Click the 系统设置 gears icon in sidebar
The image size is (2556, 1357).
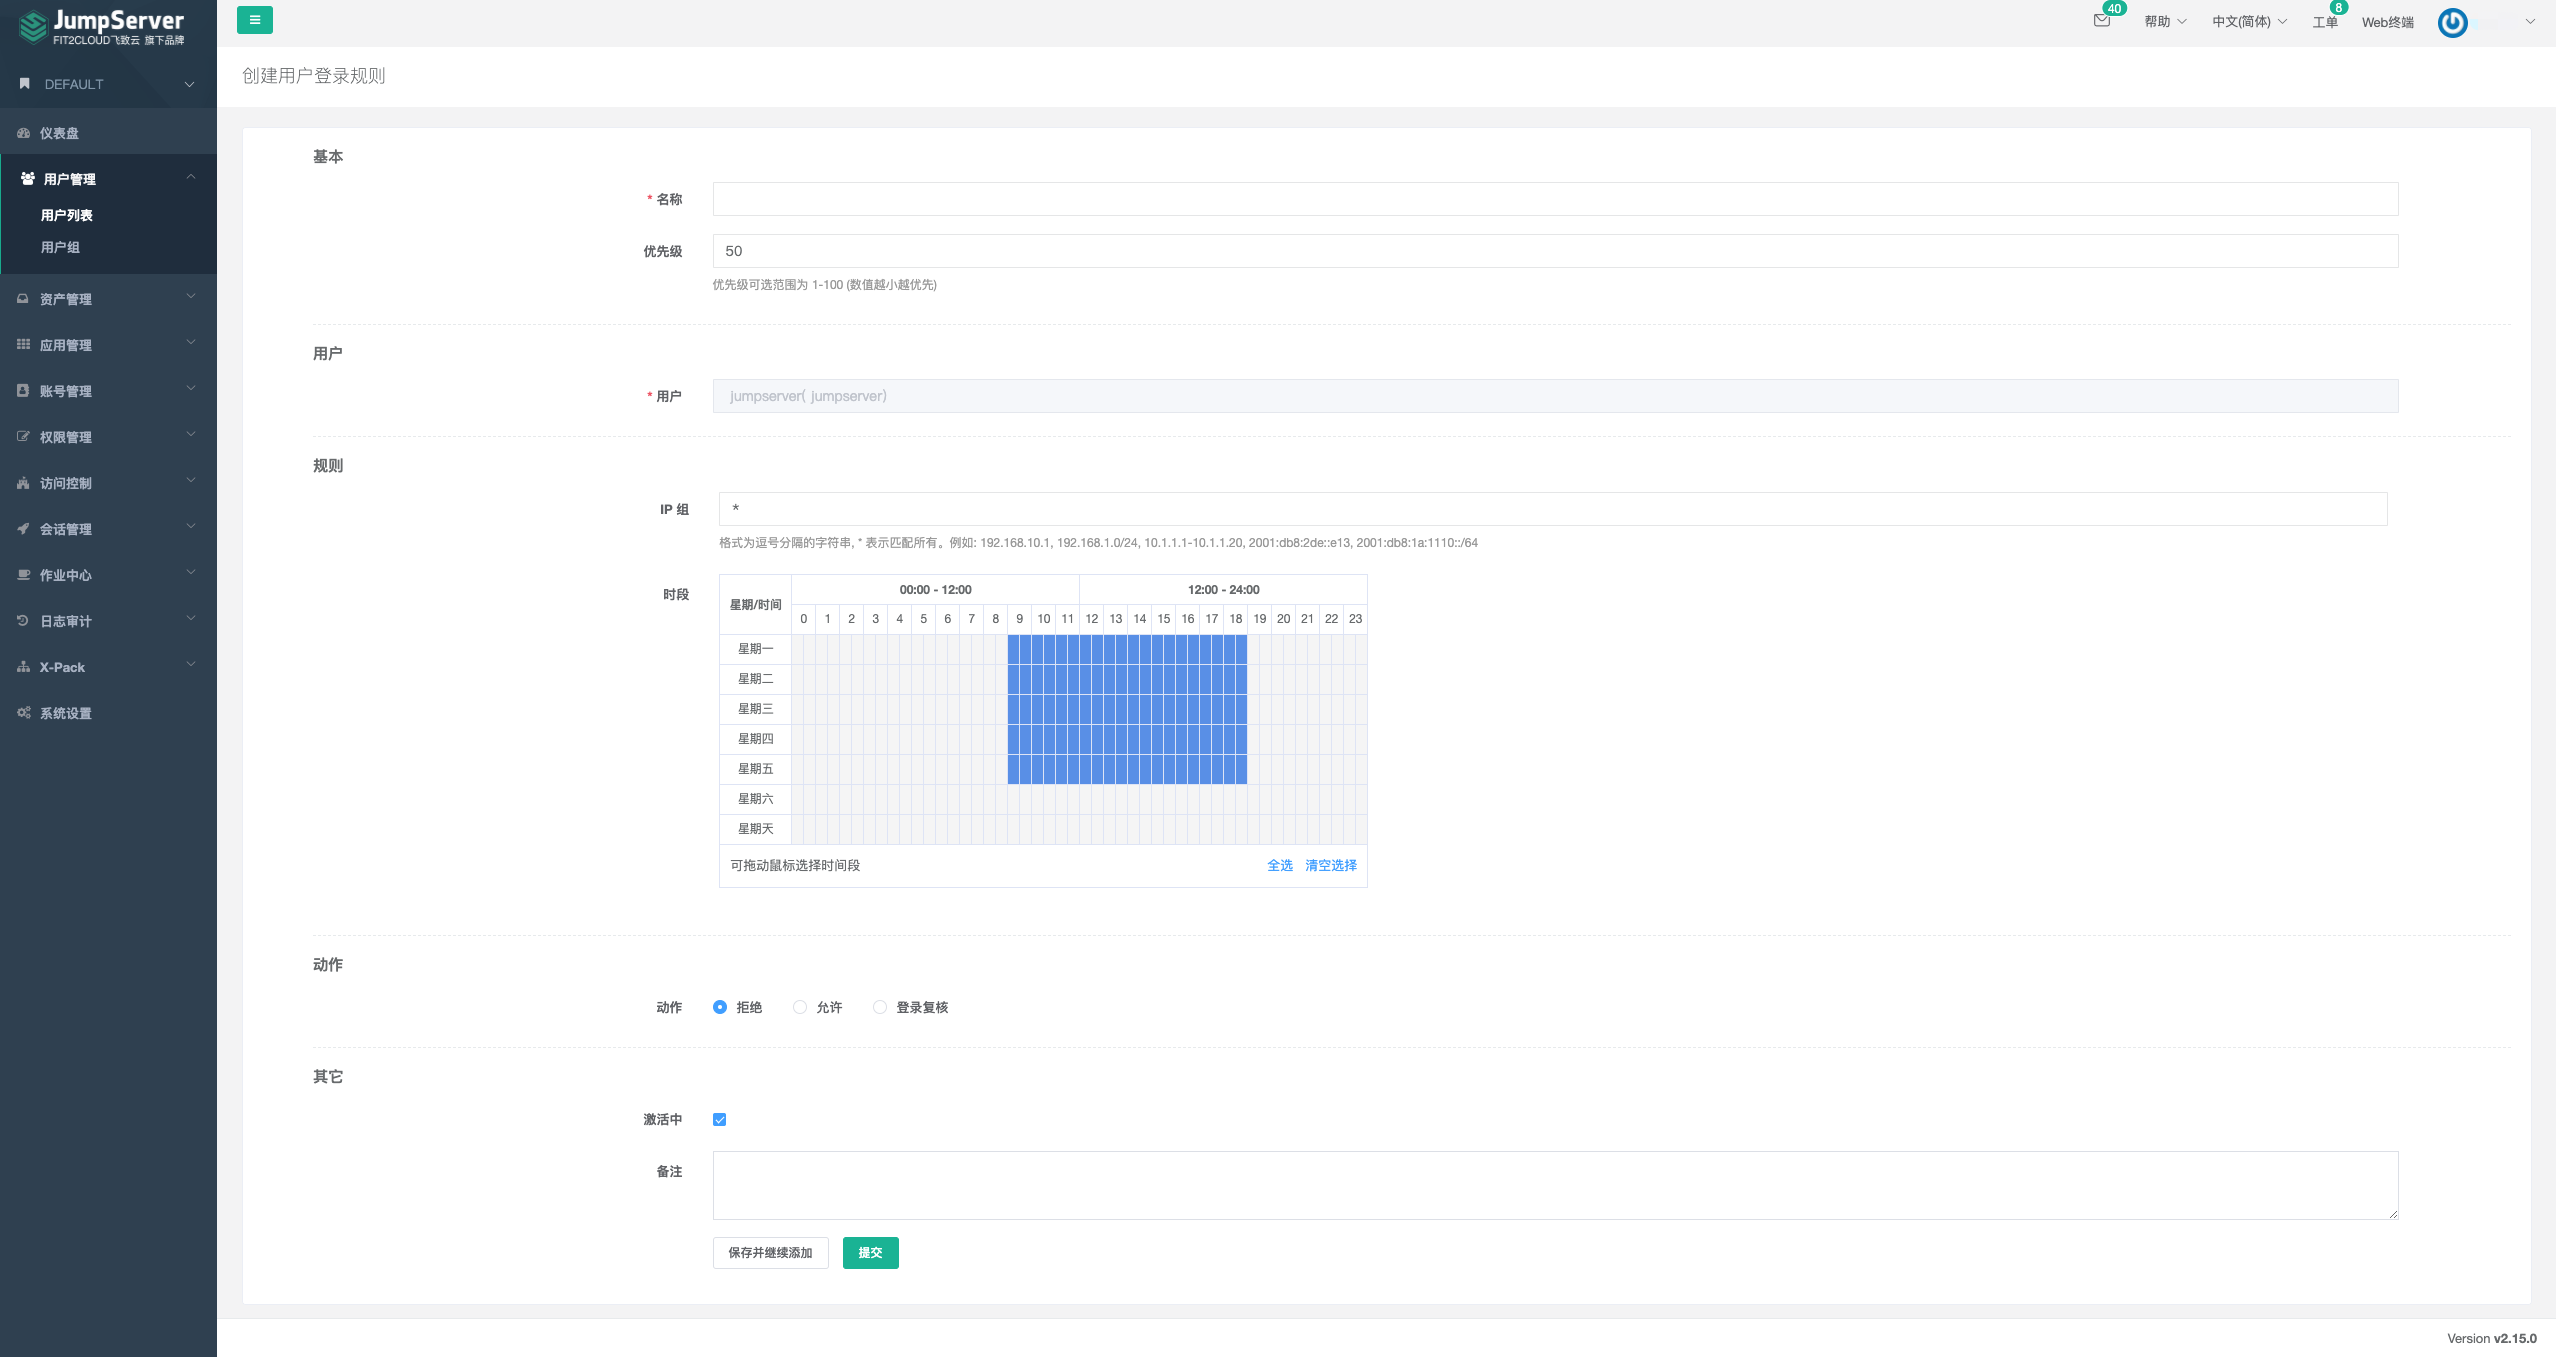(24, 713)
